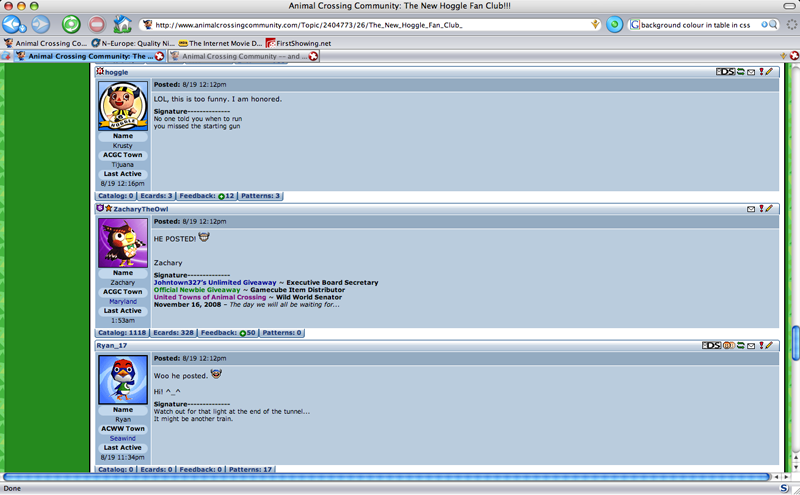Switch to the second Animal Crossing Community tab

point(240,57)
